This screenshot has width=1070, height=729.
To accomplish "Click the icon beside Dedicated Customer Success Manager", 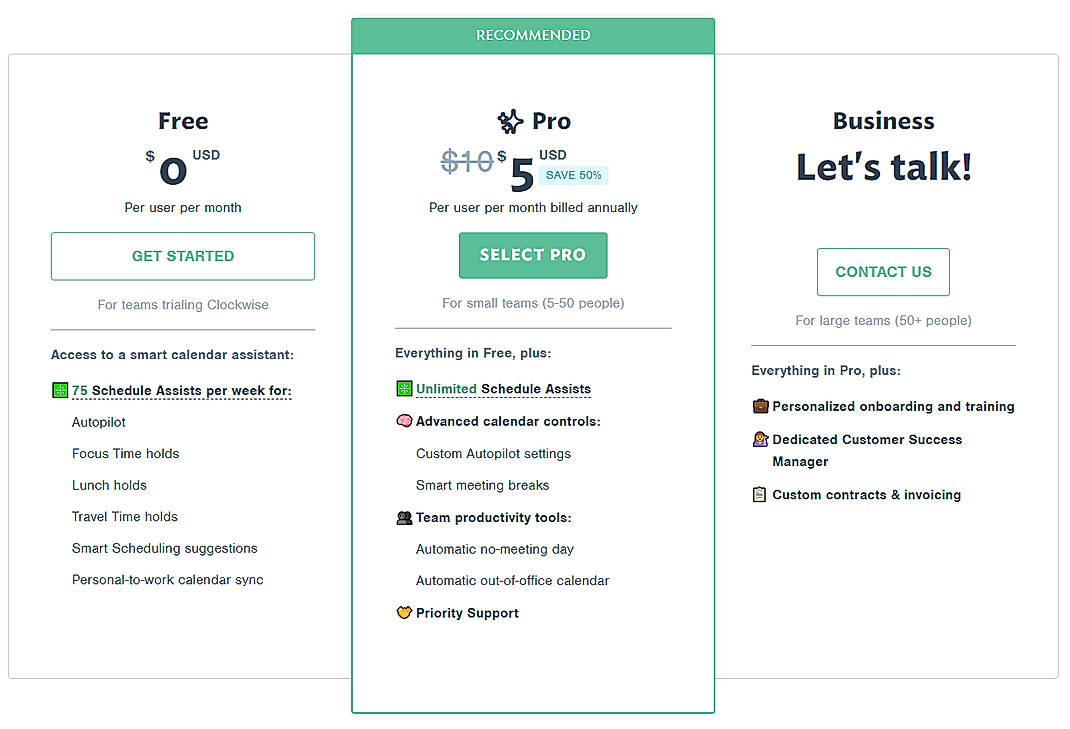I will [x=760, y=440].
